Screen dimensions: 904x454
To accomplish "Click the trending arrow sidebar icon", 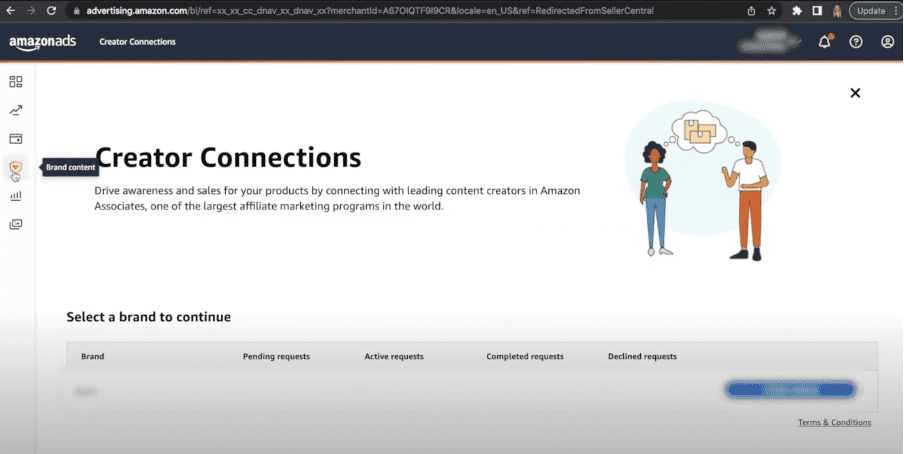I will 15,110.
